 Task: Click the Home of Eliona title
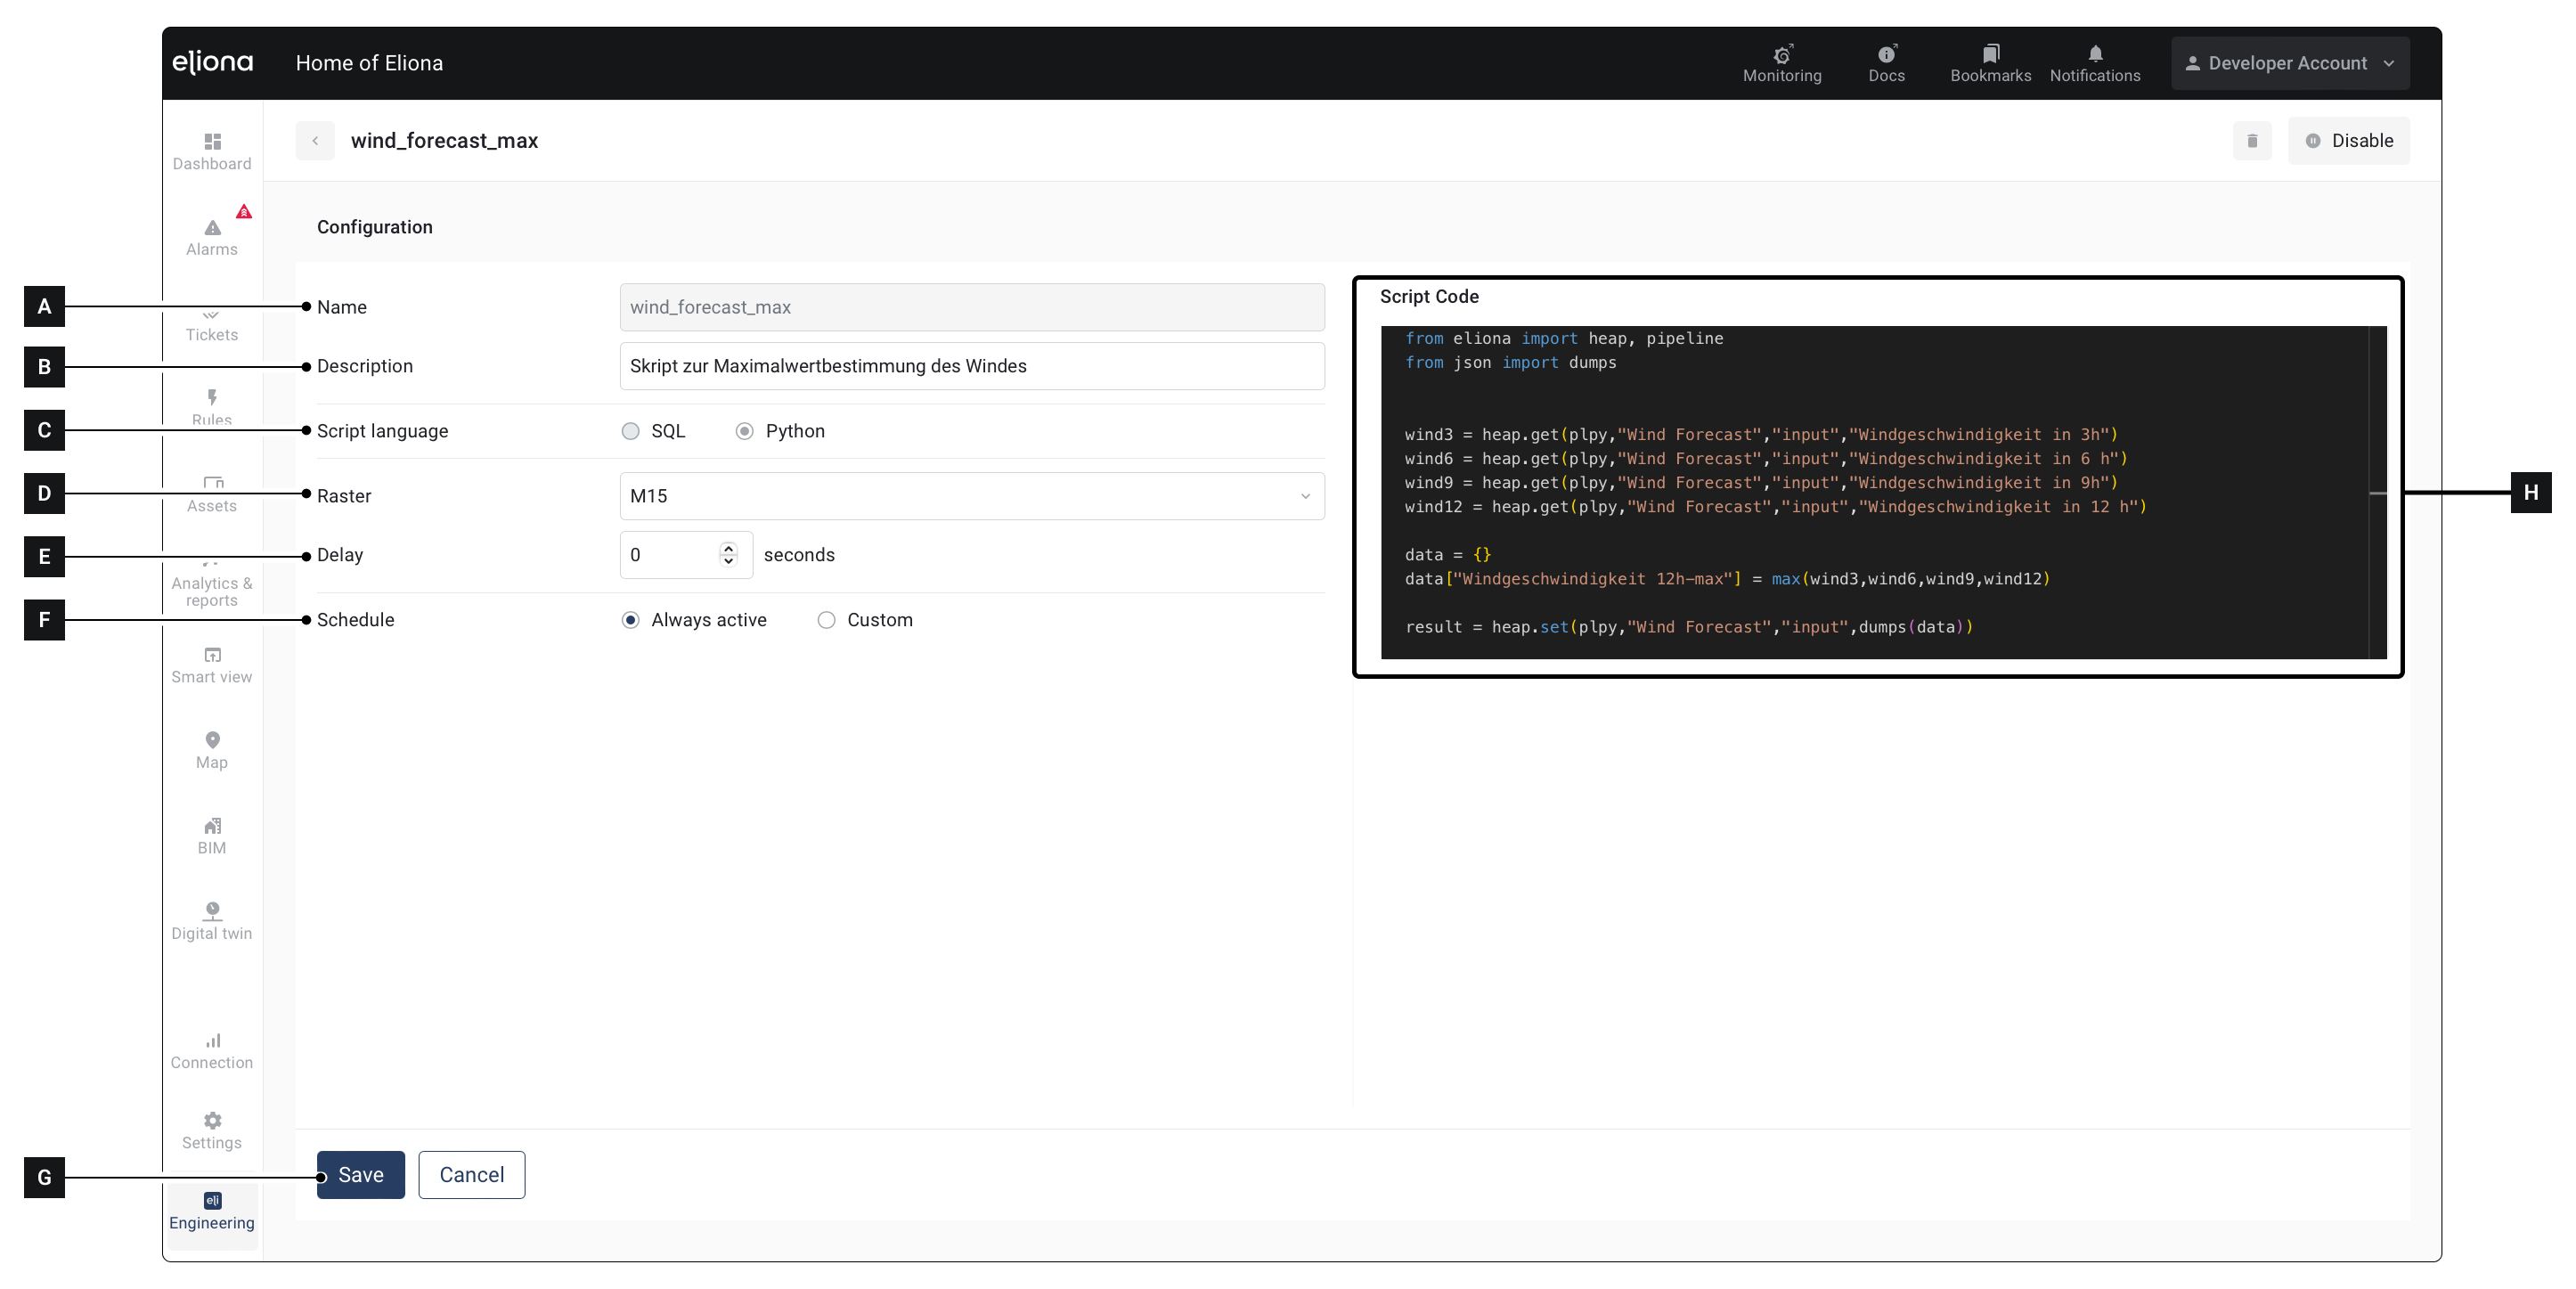click(x=369, y=63)
